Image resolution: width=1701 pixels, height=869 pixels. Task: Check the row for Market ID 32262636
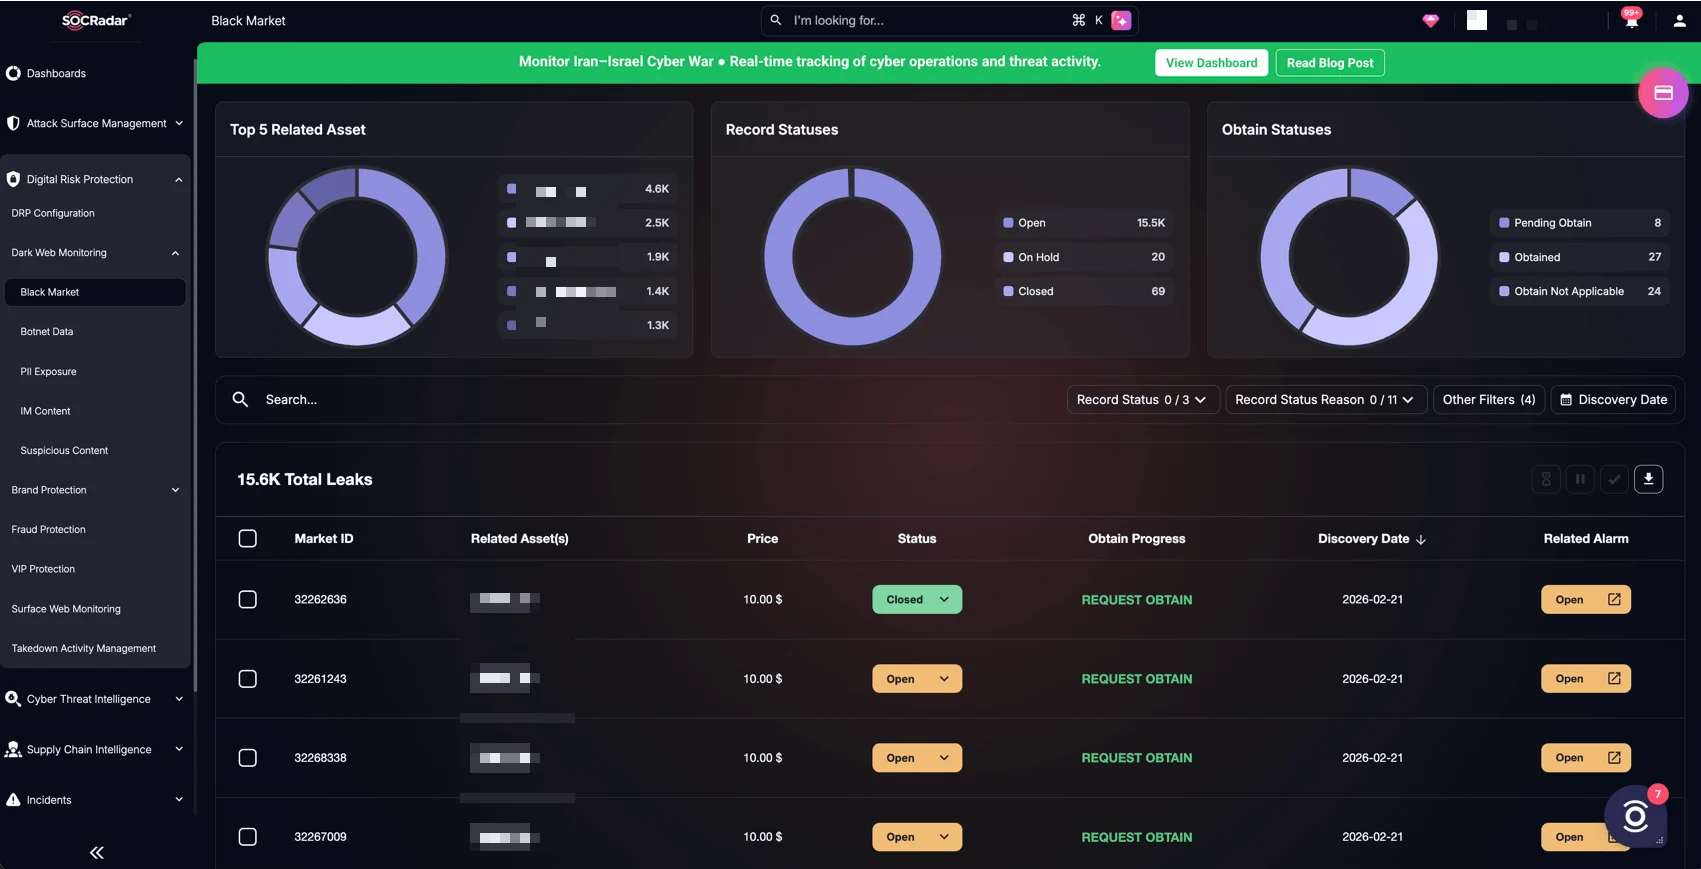[x=248, y=600]
